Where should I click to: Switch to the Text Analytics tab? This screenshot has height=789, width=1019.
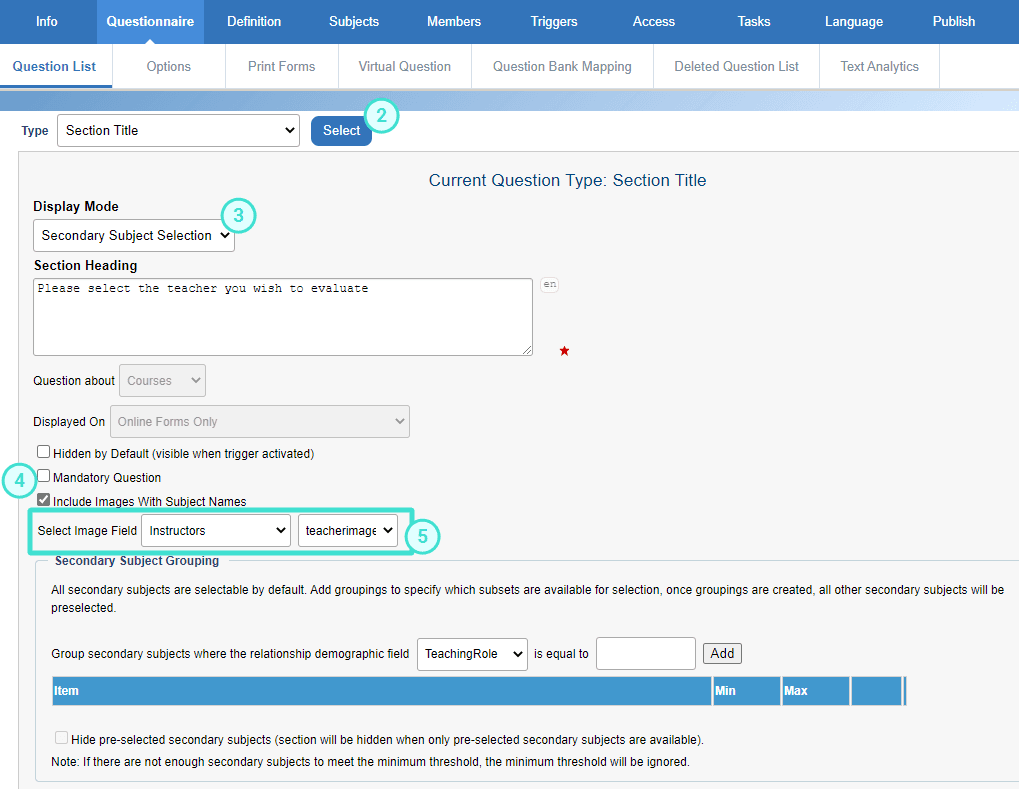pos(878,66)
